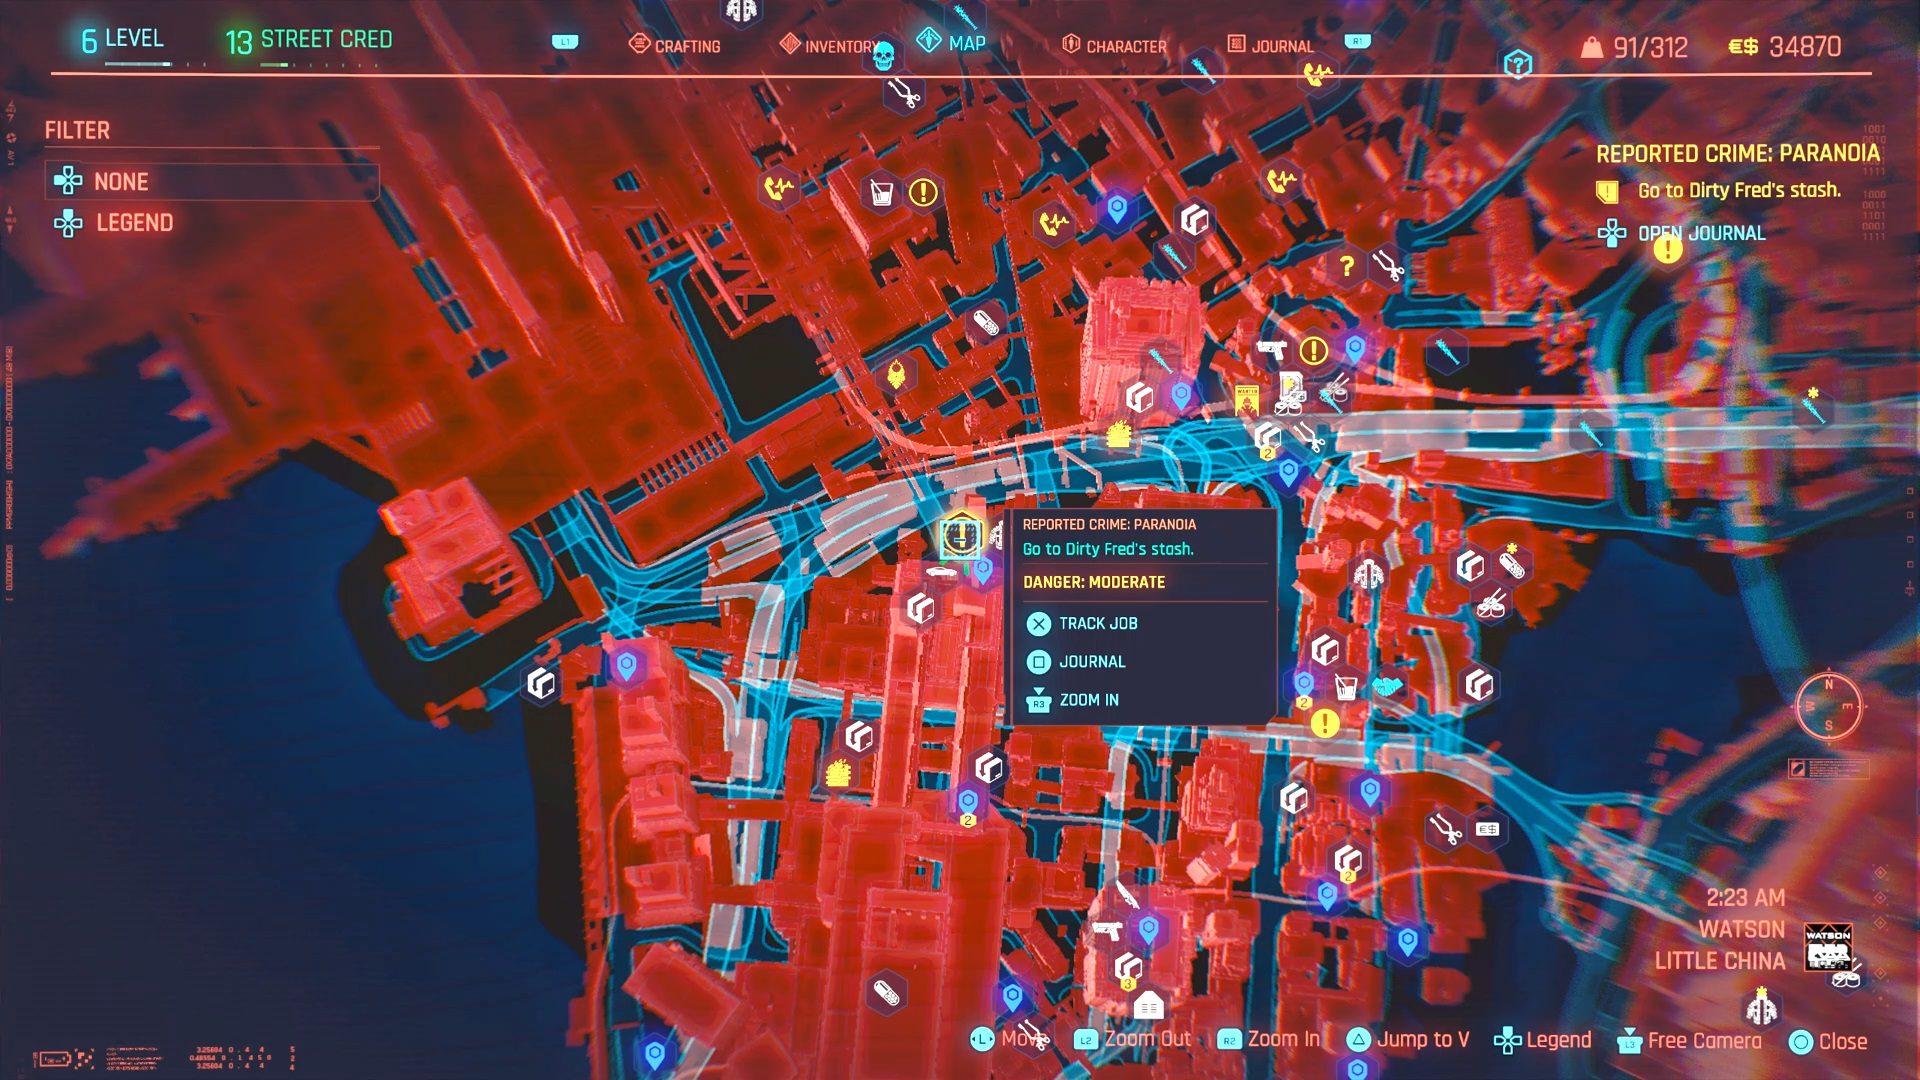Click the white car icon below quest marker
This screenshot has width=1920, height=1080.
click(x=941, y=572)
